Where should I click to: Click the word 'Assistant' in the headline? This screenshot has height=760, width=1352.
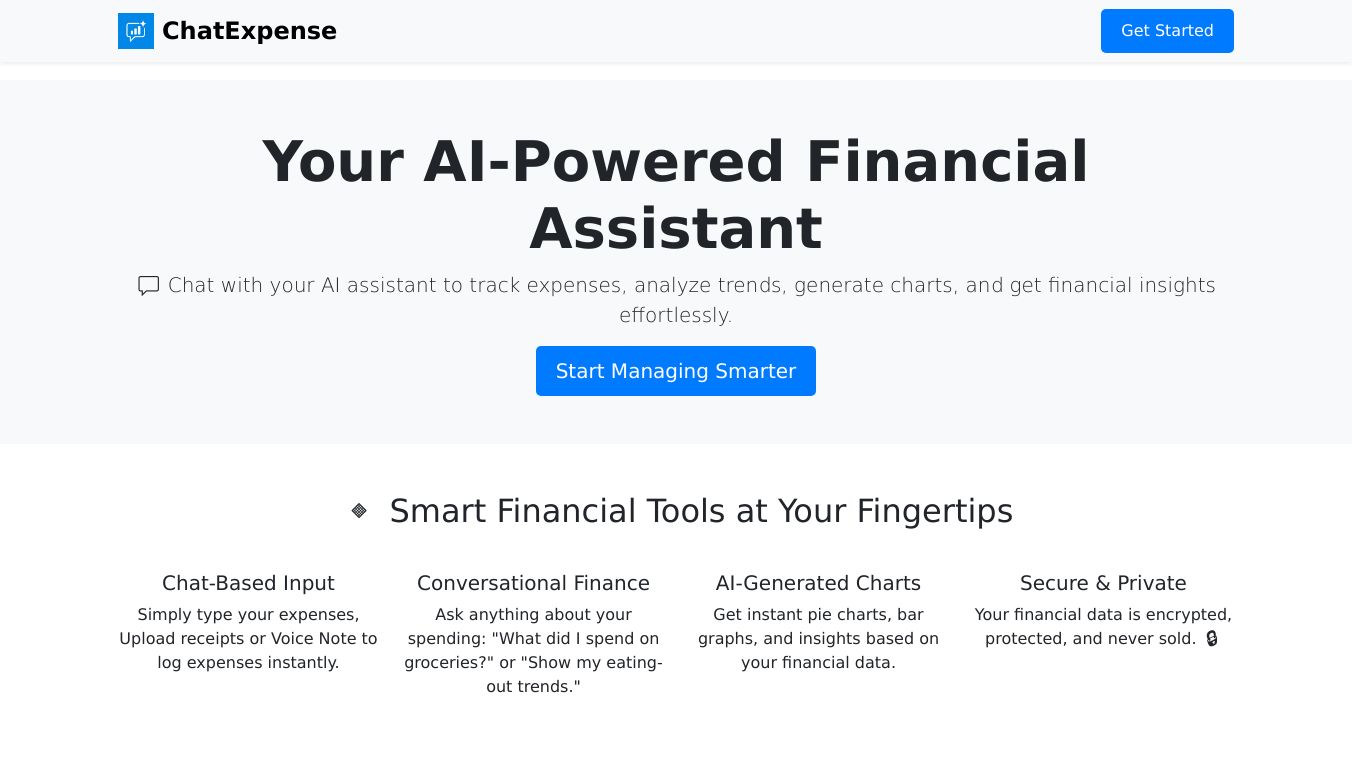[675, 228]
